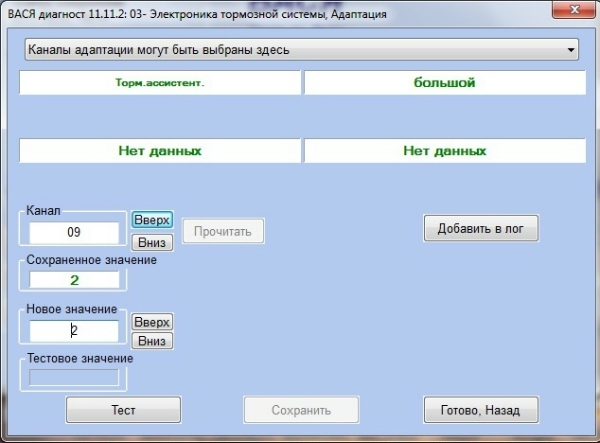This screenshot has width=600, height=443.
Task: Click the Готово, Назад button
Action: 481,410
